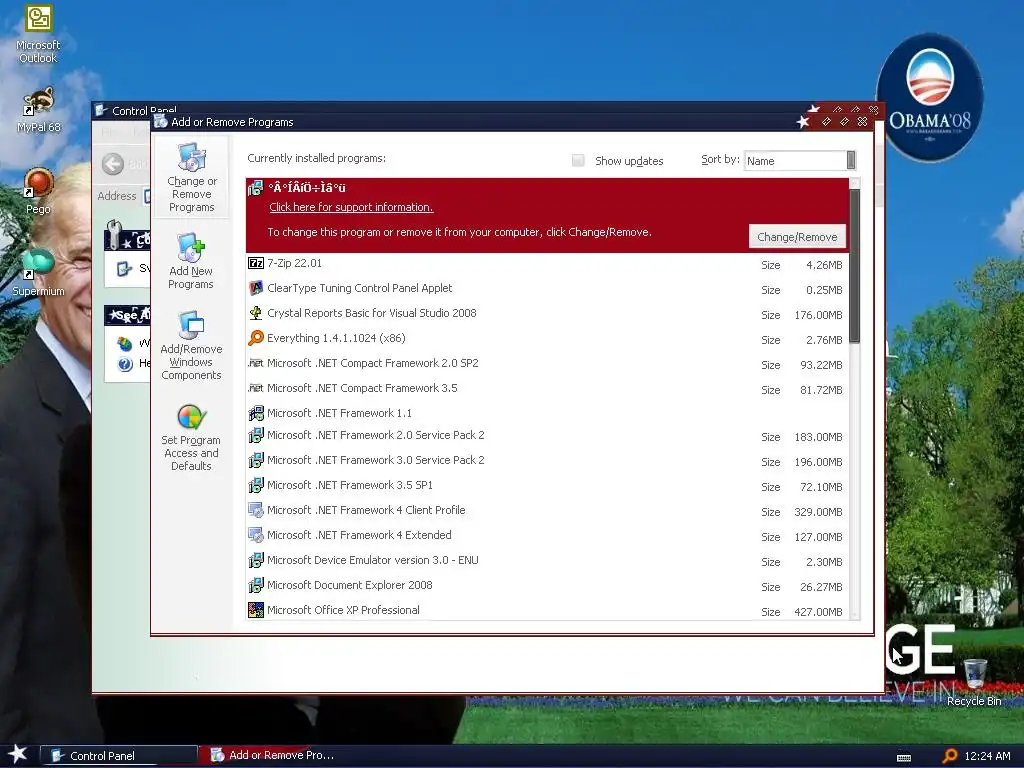Click .NET Compact Framework 3.5 icon
Viewport: 1024px width, 768px height.
click(x=256, y=388)
